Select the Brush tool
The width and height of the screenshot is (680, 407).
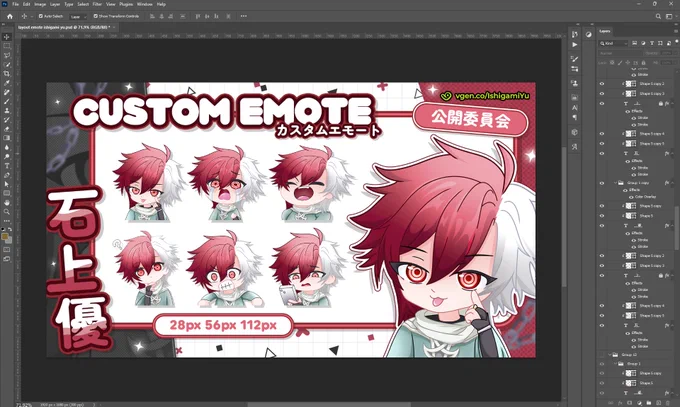tap(7, 102)
